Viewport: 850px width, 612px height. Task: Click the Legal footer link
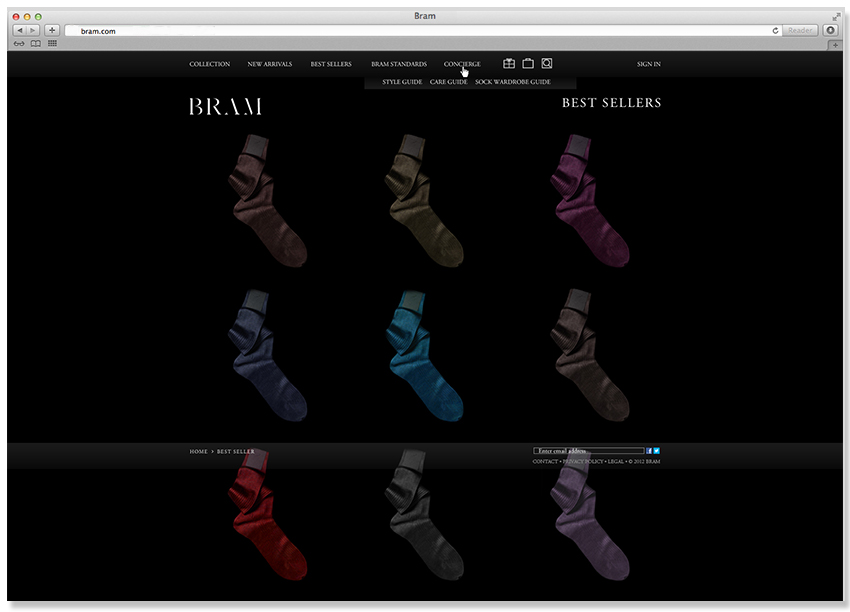click(x=615, y=462)
